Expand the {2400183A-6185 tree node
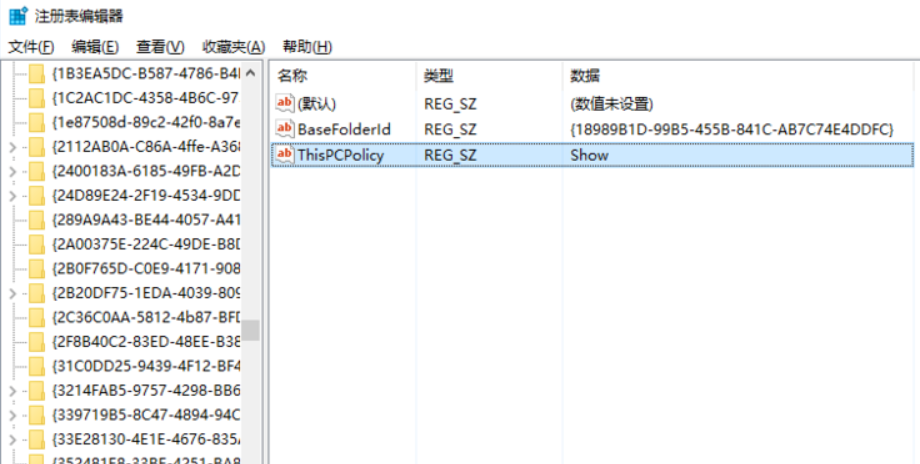This screenshot has height=464, width=920. pyautogui.click(x=12, y=171)
